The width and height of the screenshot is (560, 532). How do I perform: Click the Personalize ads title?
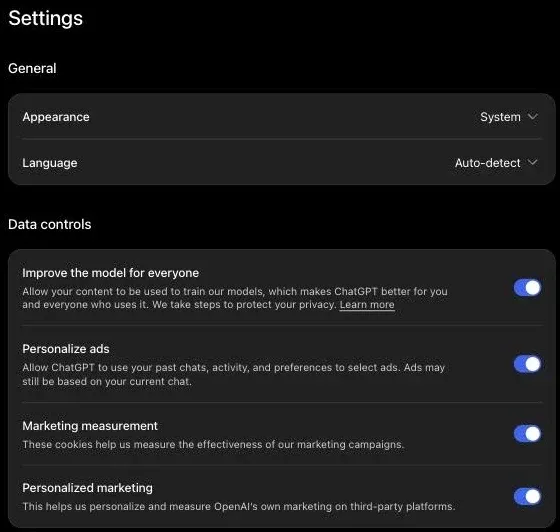66,349
